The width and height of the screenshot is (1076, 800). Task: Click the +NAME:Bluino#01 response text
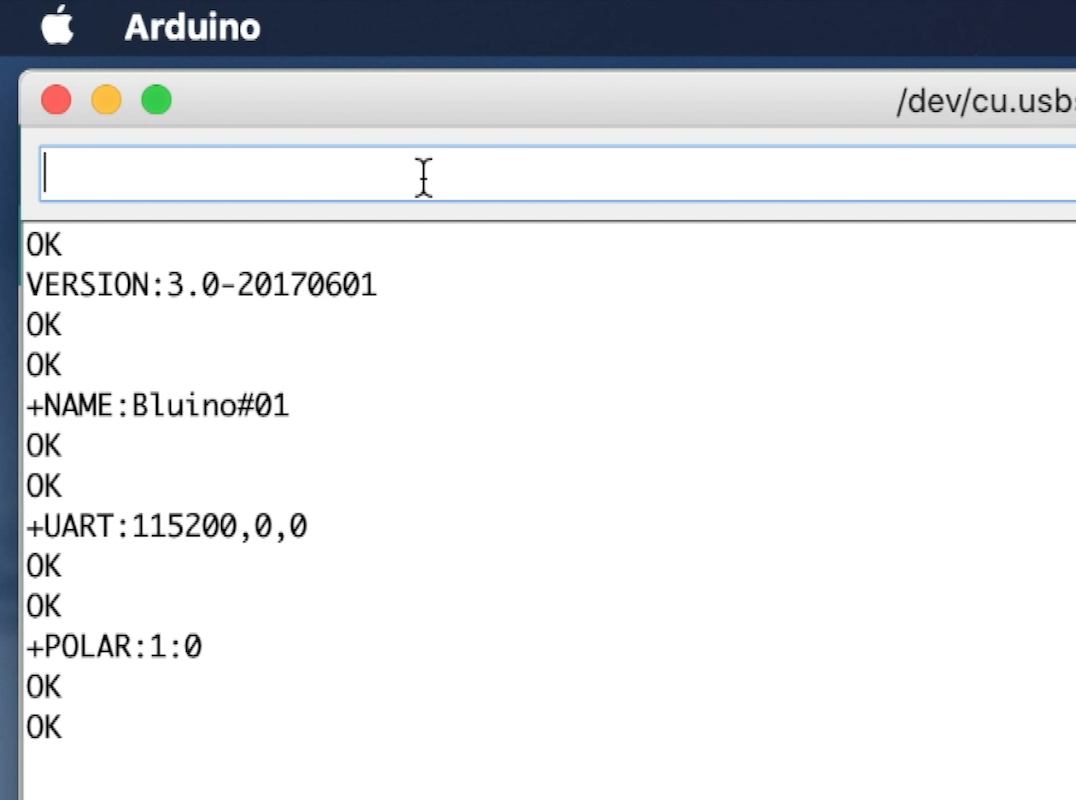point(157,405)
